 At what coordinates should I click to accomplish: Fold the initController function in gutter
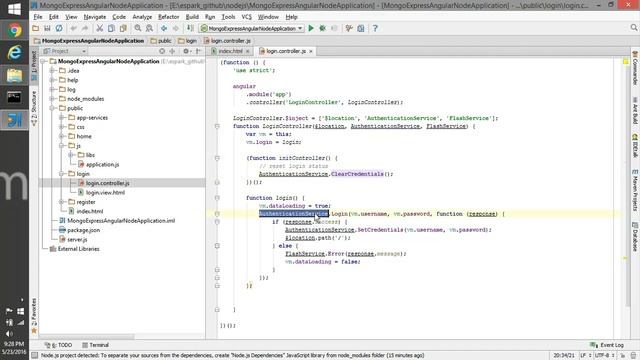(x=217, y=158)
